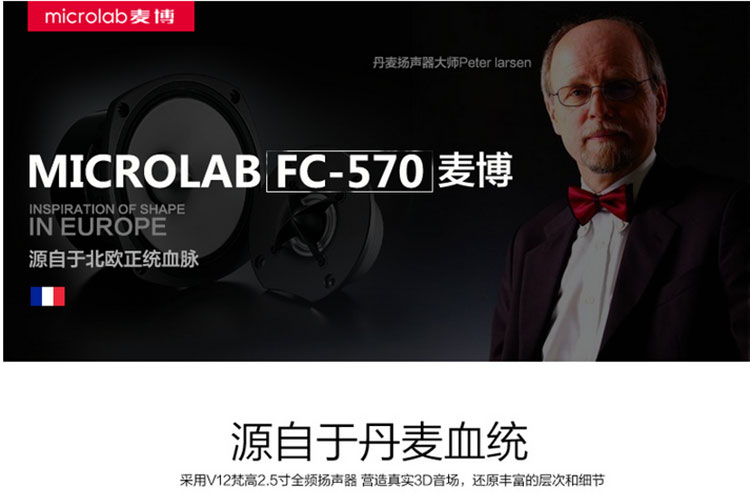Viewport: 750px width, 493px height.
Task: Click the man's eyeglasses
Action: (602, 91)
